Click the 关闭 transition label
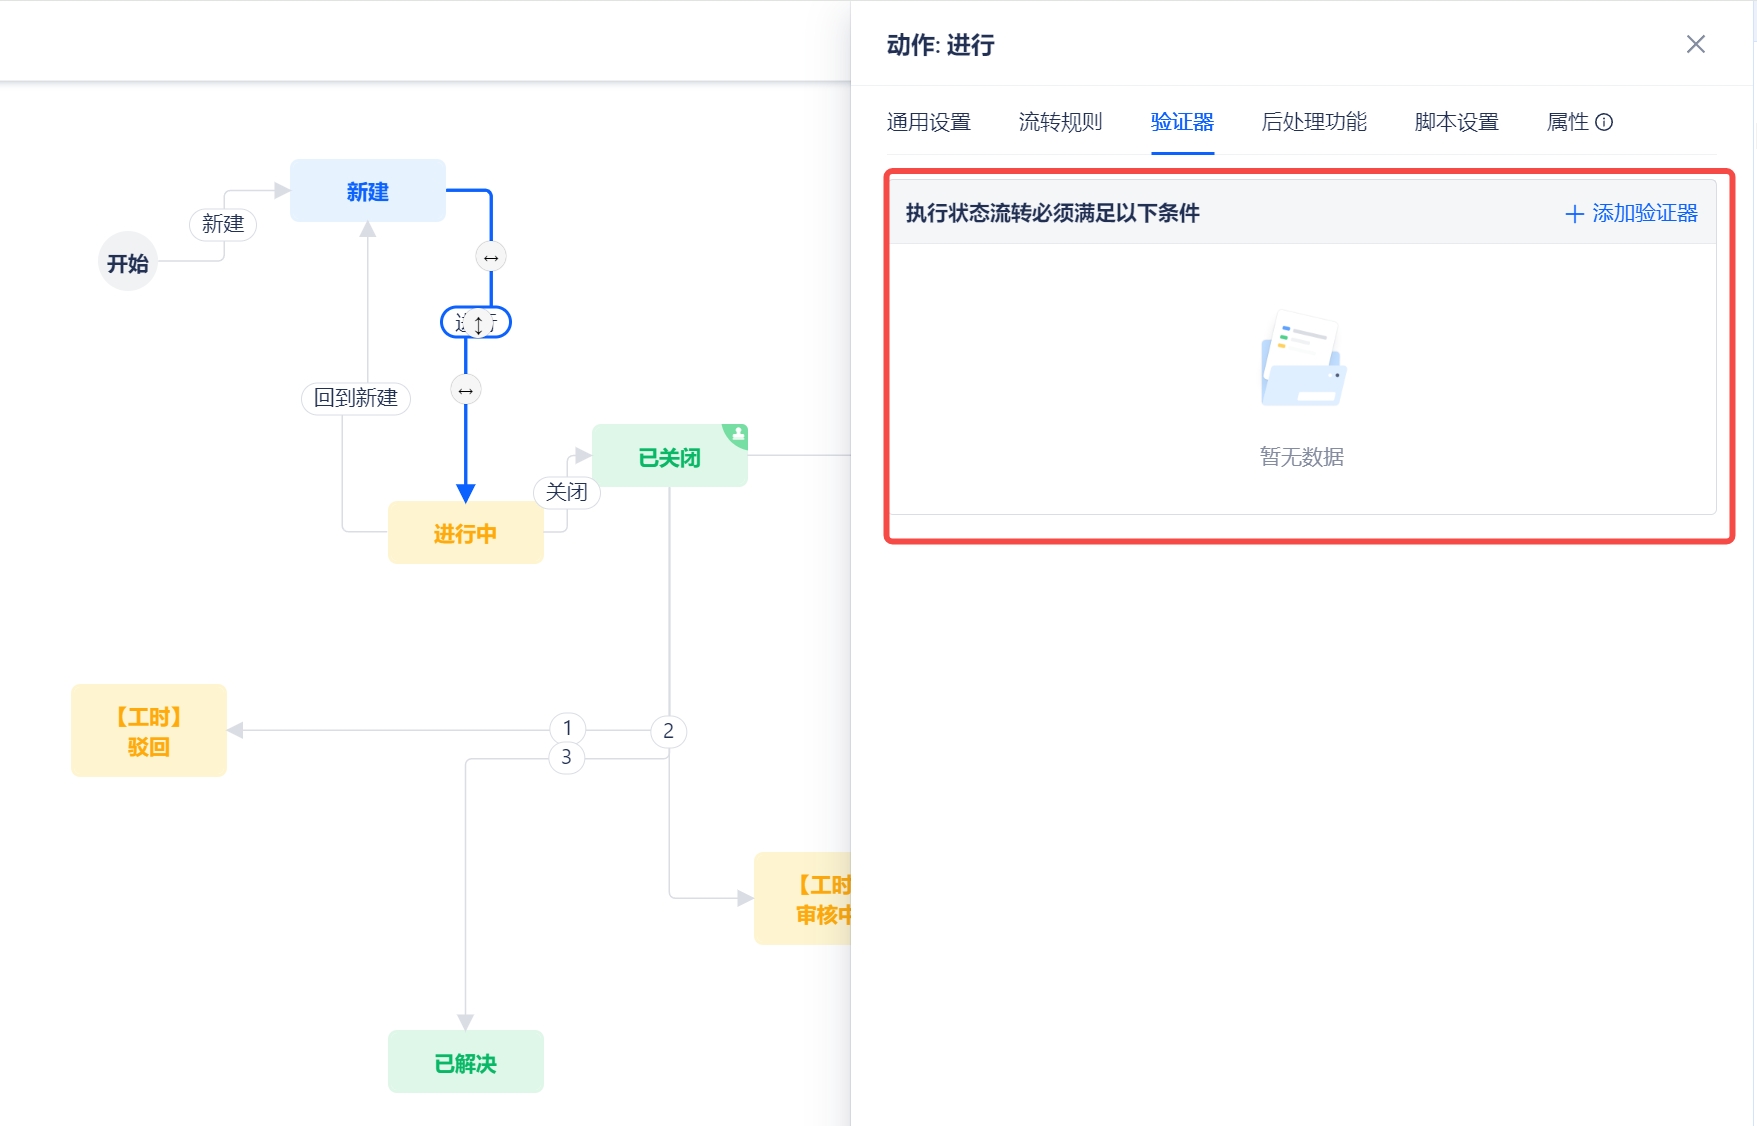 tap(566, 492)
